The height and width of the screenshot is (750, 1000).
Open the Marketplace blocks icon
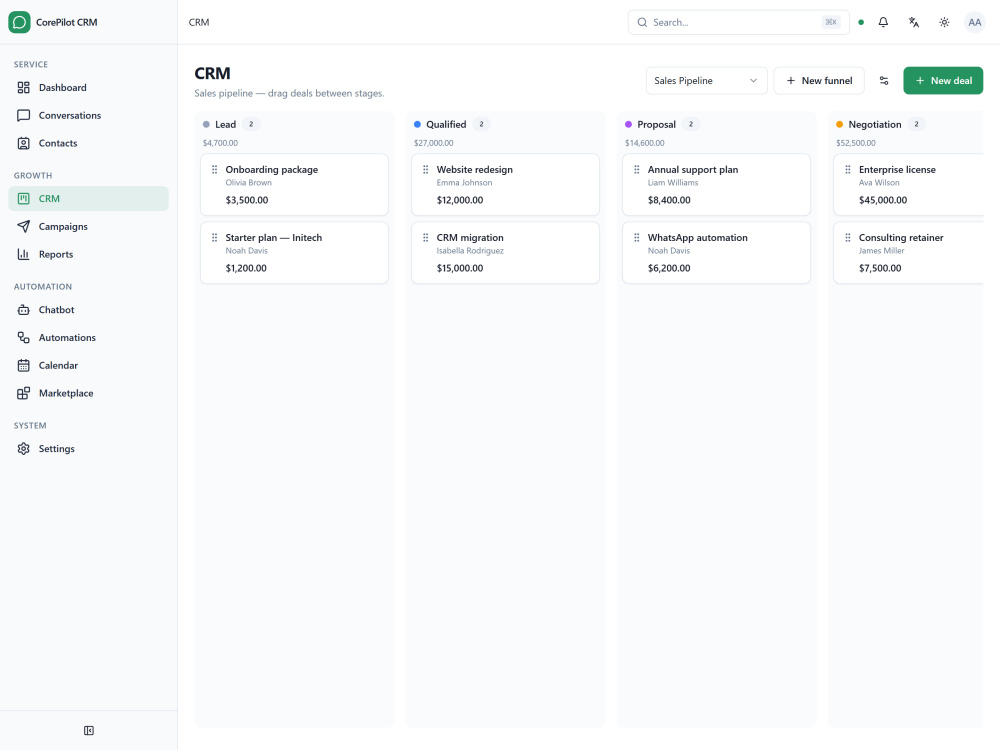click(x=24, y=393)
